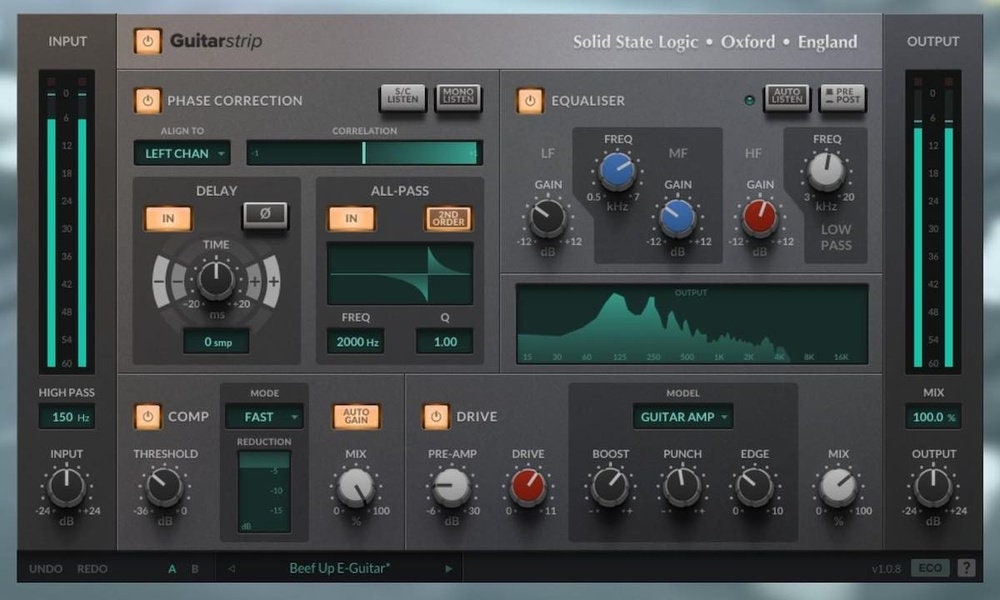Toggle the Guitarstrip main plugin power button
Viewport: 1000px width, 600px height.
pyautogui.click(x=147, y=41)
